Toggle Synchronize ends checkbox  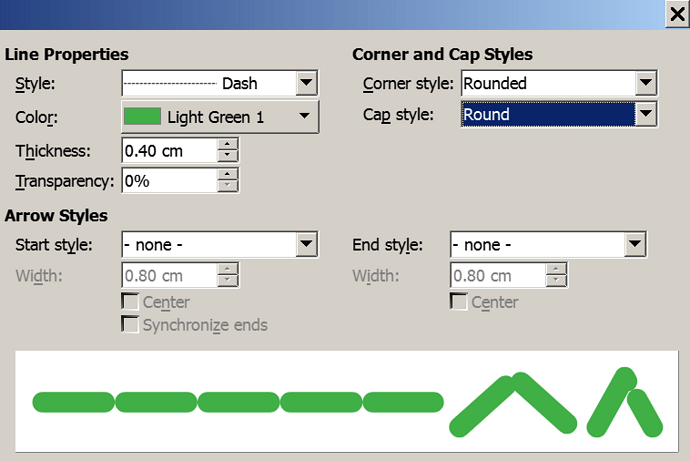click(x=130, y=325)
